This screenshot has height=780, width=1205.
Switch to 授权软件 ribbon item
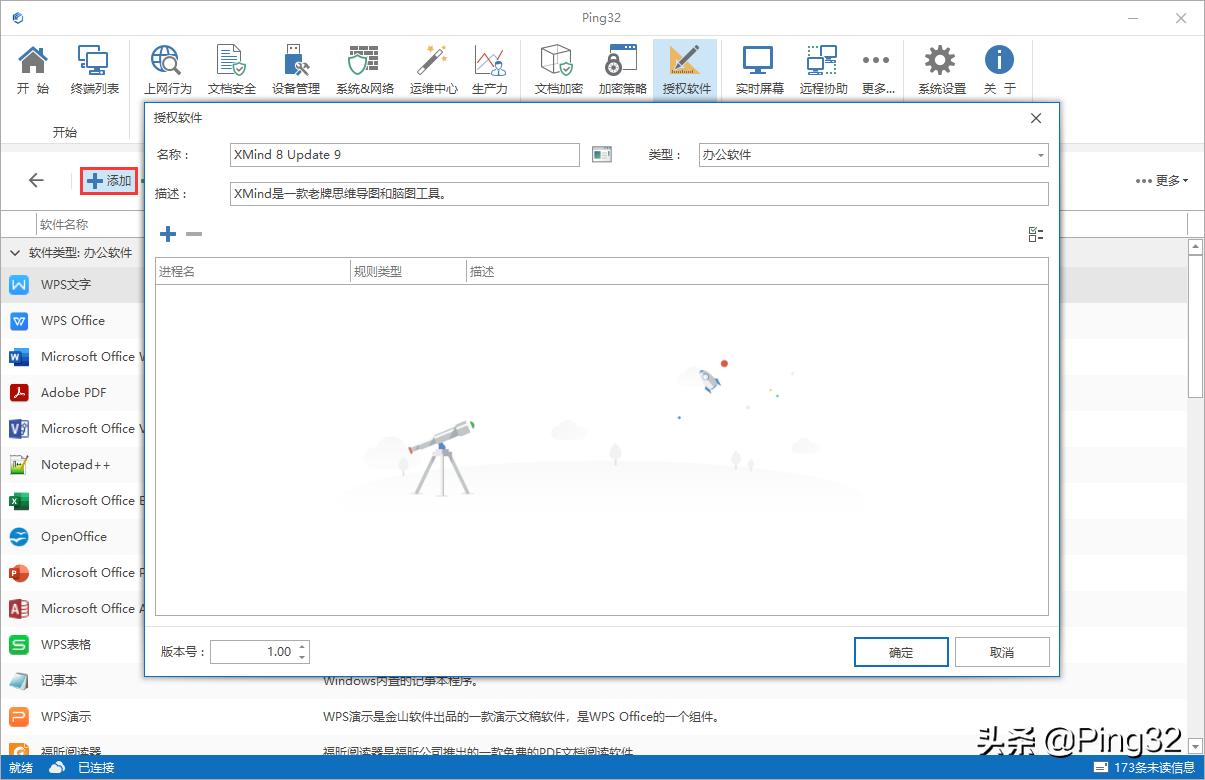(x=686, y=69)
